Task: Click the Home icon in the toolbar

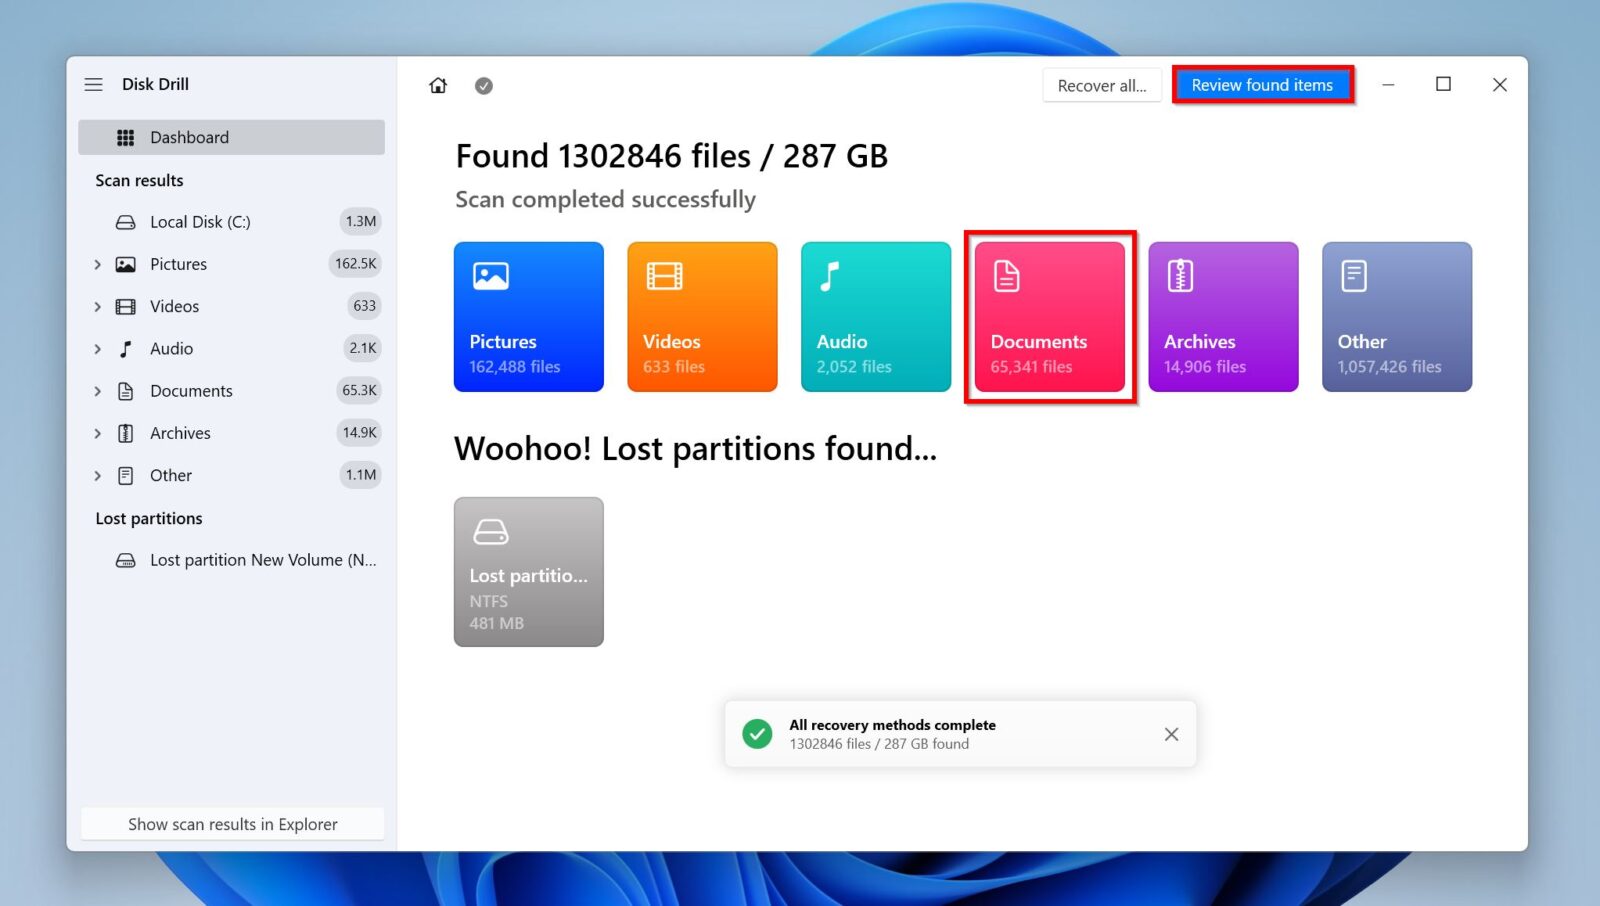Action: (438, 86)
